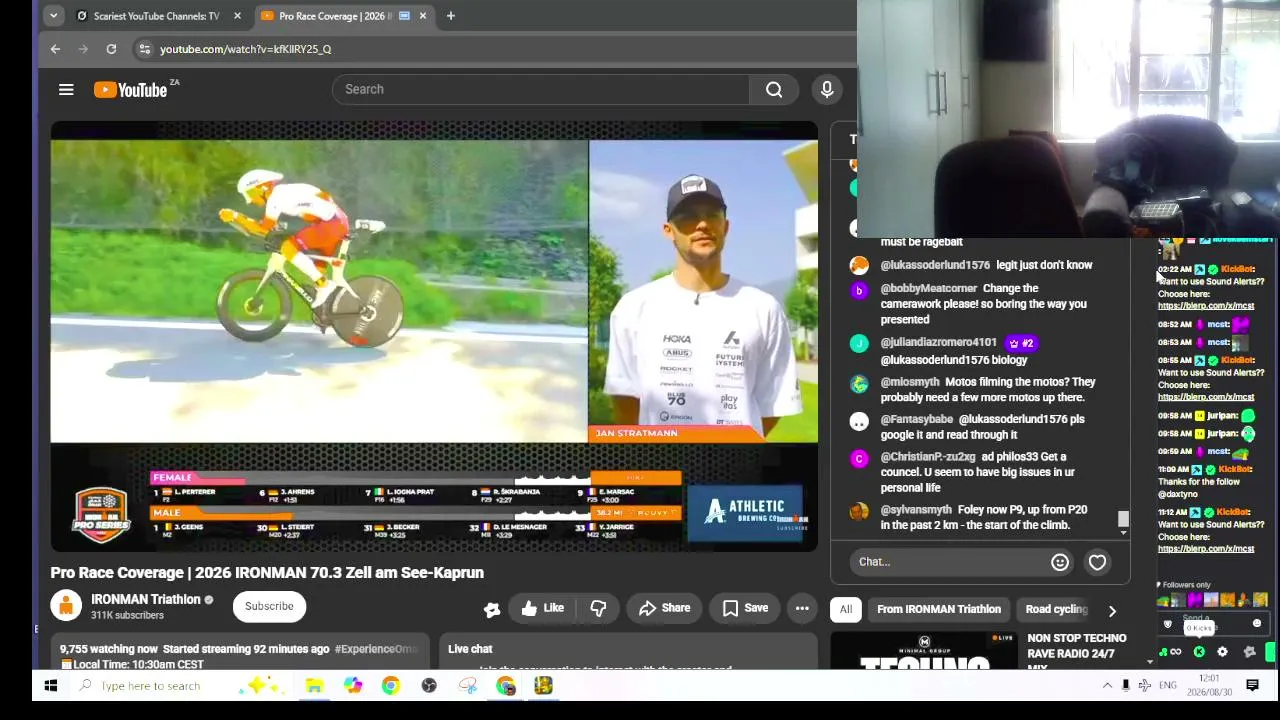
Task: Close the Pro Race Coverage tab
Action: pyautogui.click(x=423, y=16)
